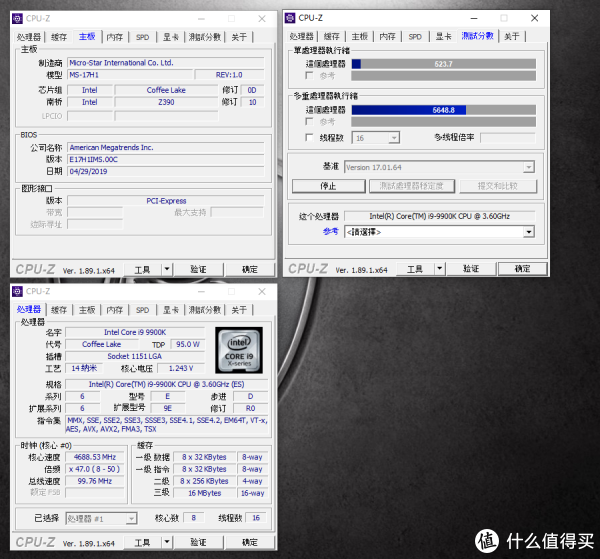Click the Socket 1151 LGA field

(x=135, y=356)
